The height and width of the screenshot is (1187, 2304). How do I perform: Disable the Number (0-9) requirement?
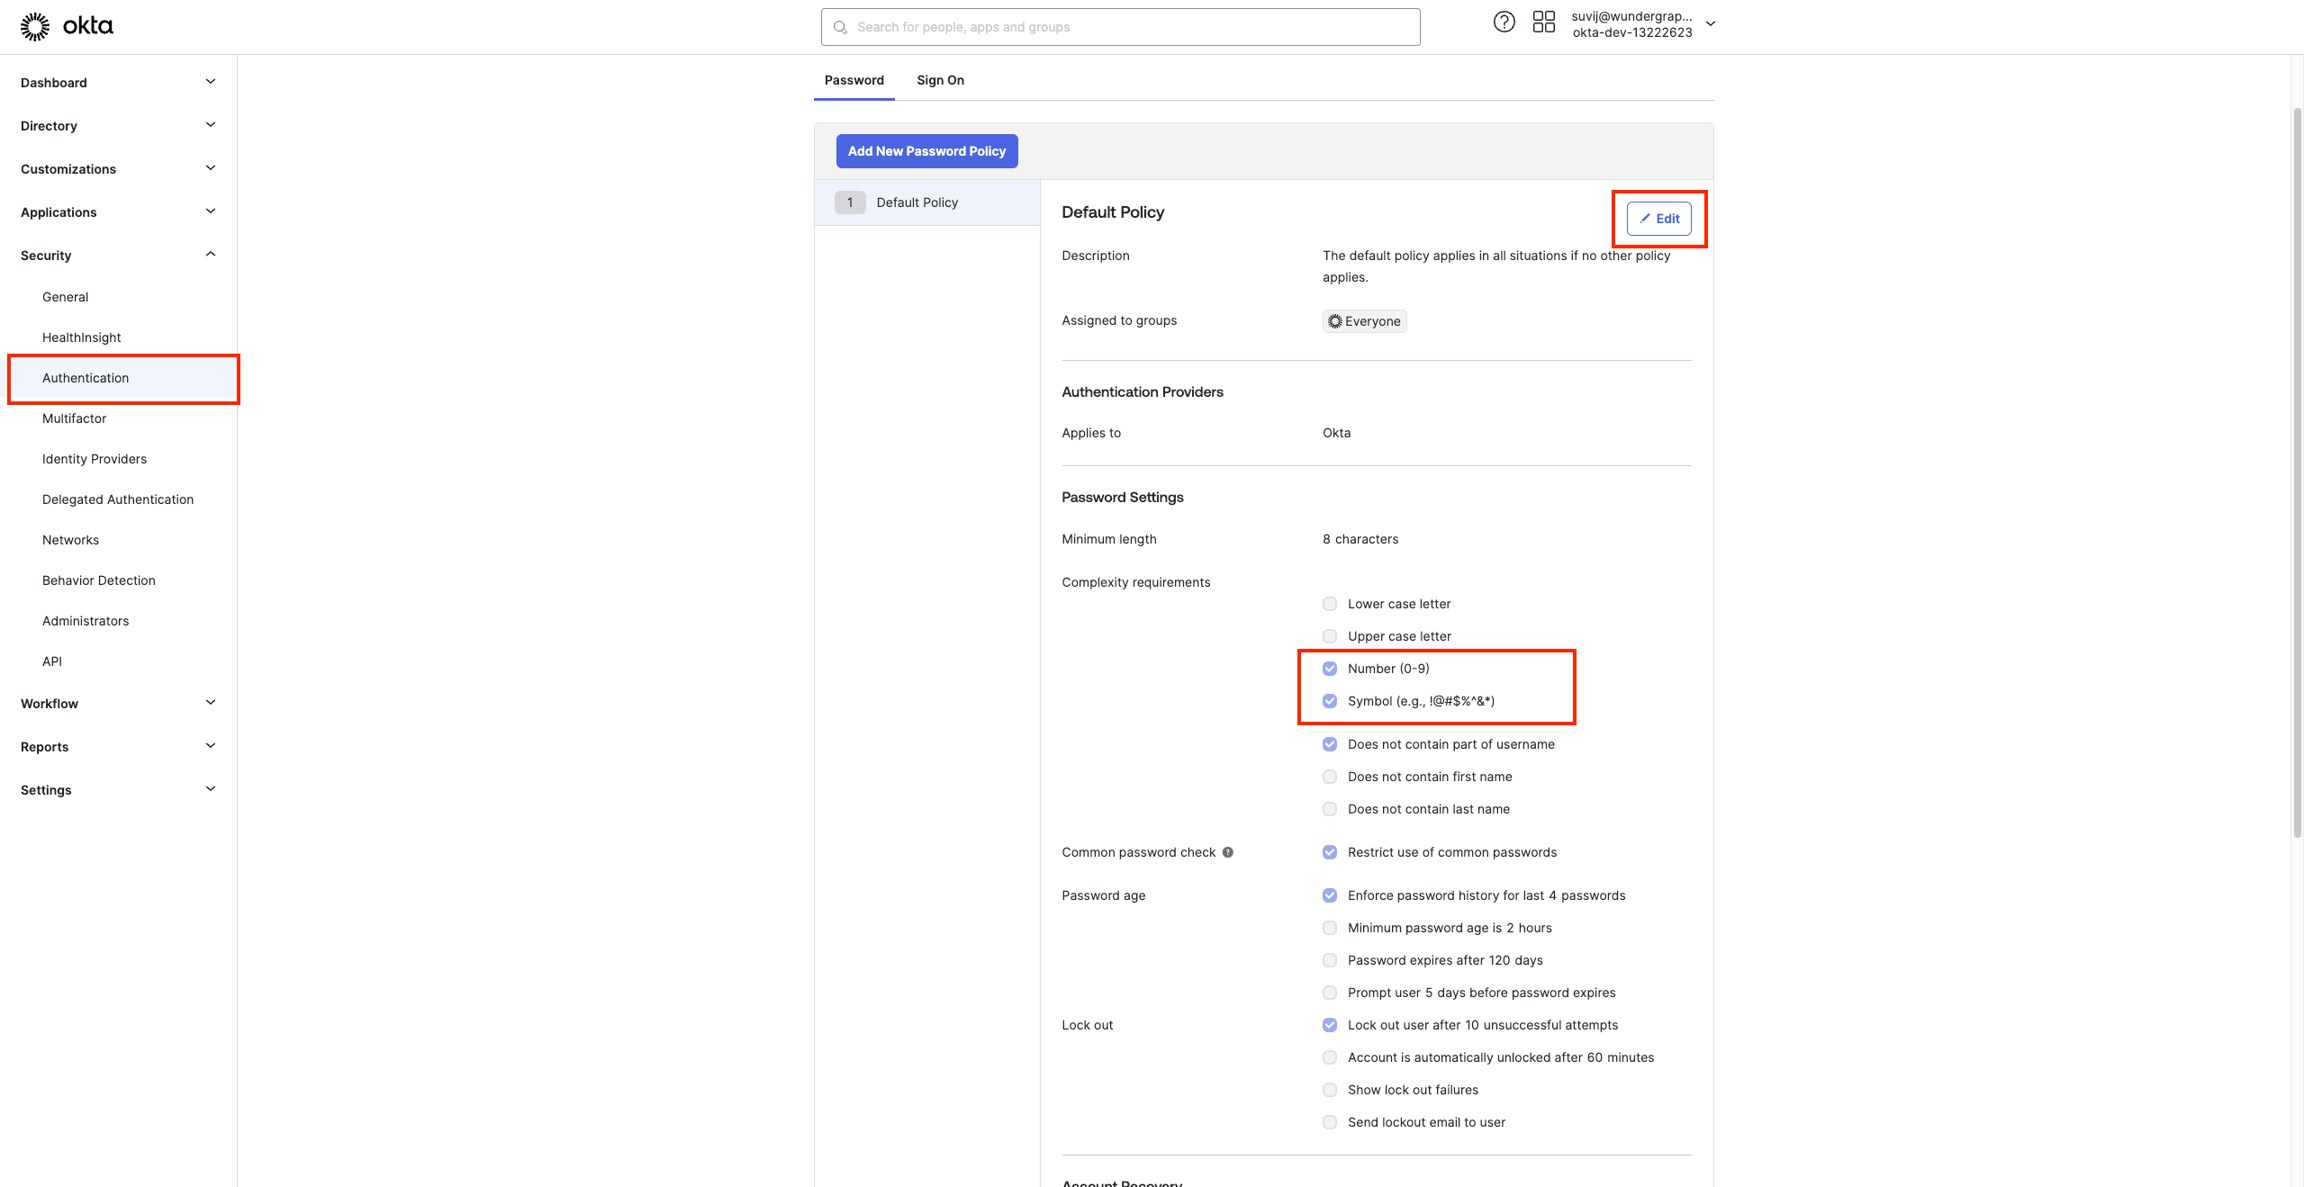click(1329, 668)
